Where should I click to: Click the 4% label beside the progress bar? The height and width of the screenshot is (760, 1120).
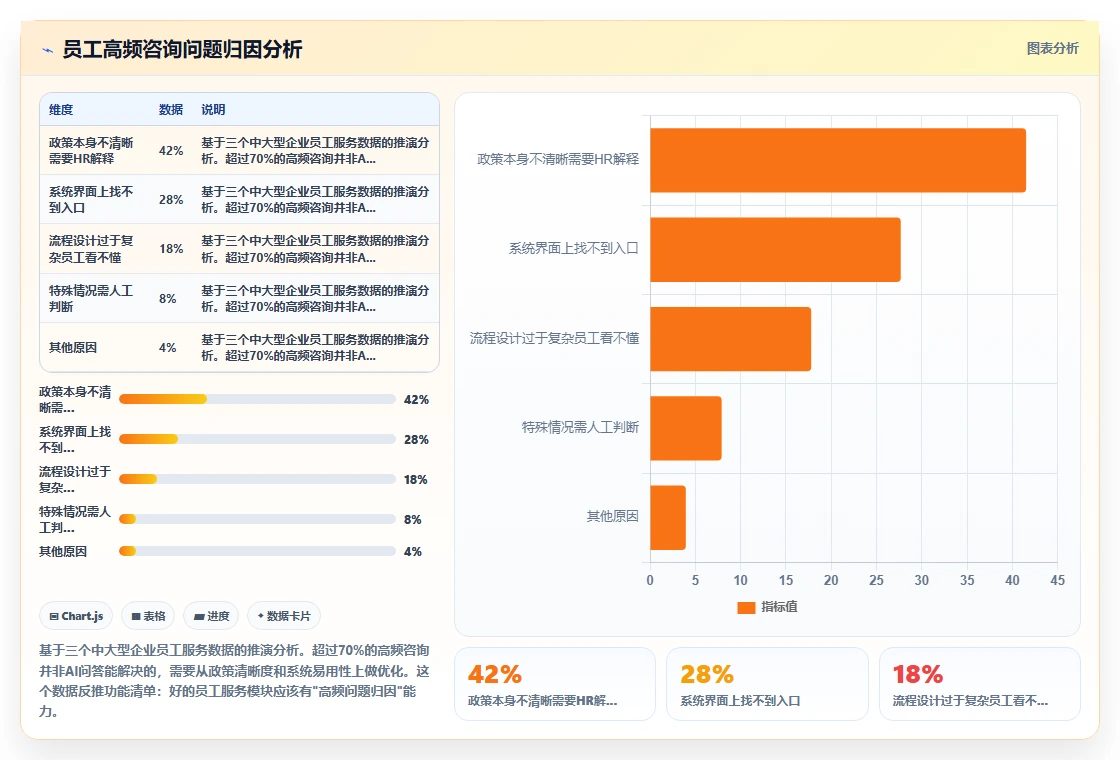(412, 551)
